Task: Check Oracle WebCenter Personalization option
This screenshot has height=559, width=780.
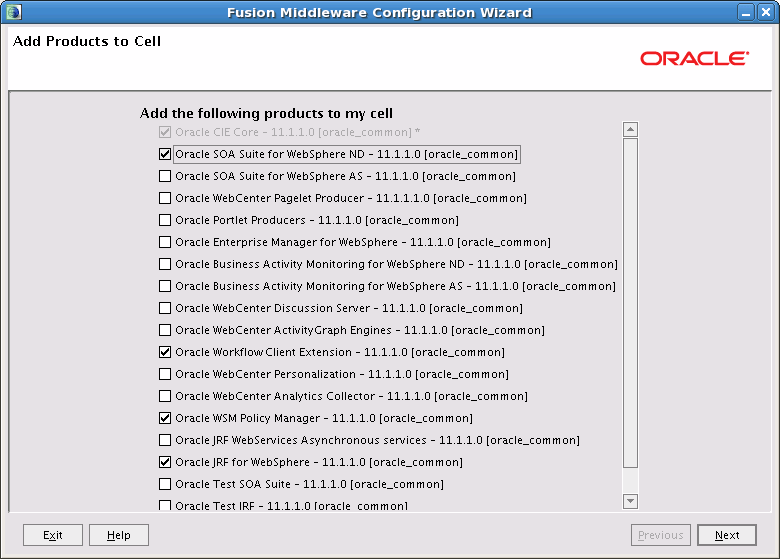Action: pos(165,374)
